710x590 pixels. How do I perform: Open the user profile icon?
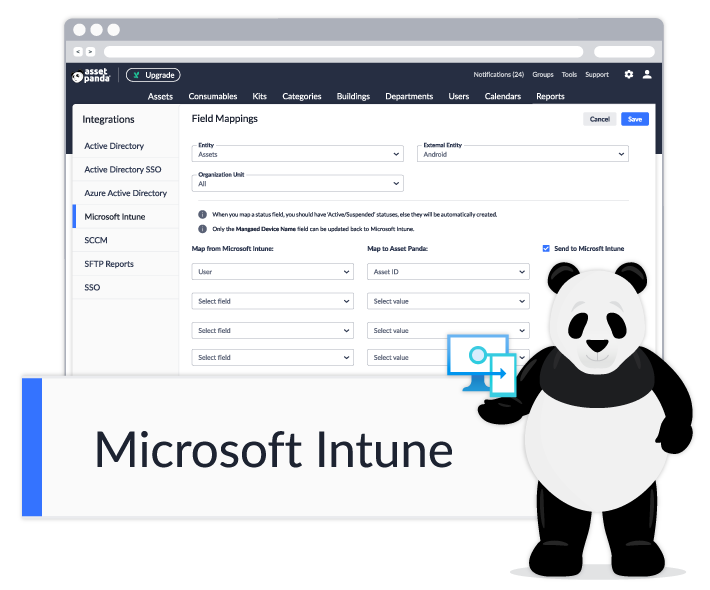[x=647, y=74]
